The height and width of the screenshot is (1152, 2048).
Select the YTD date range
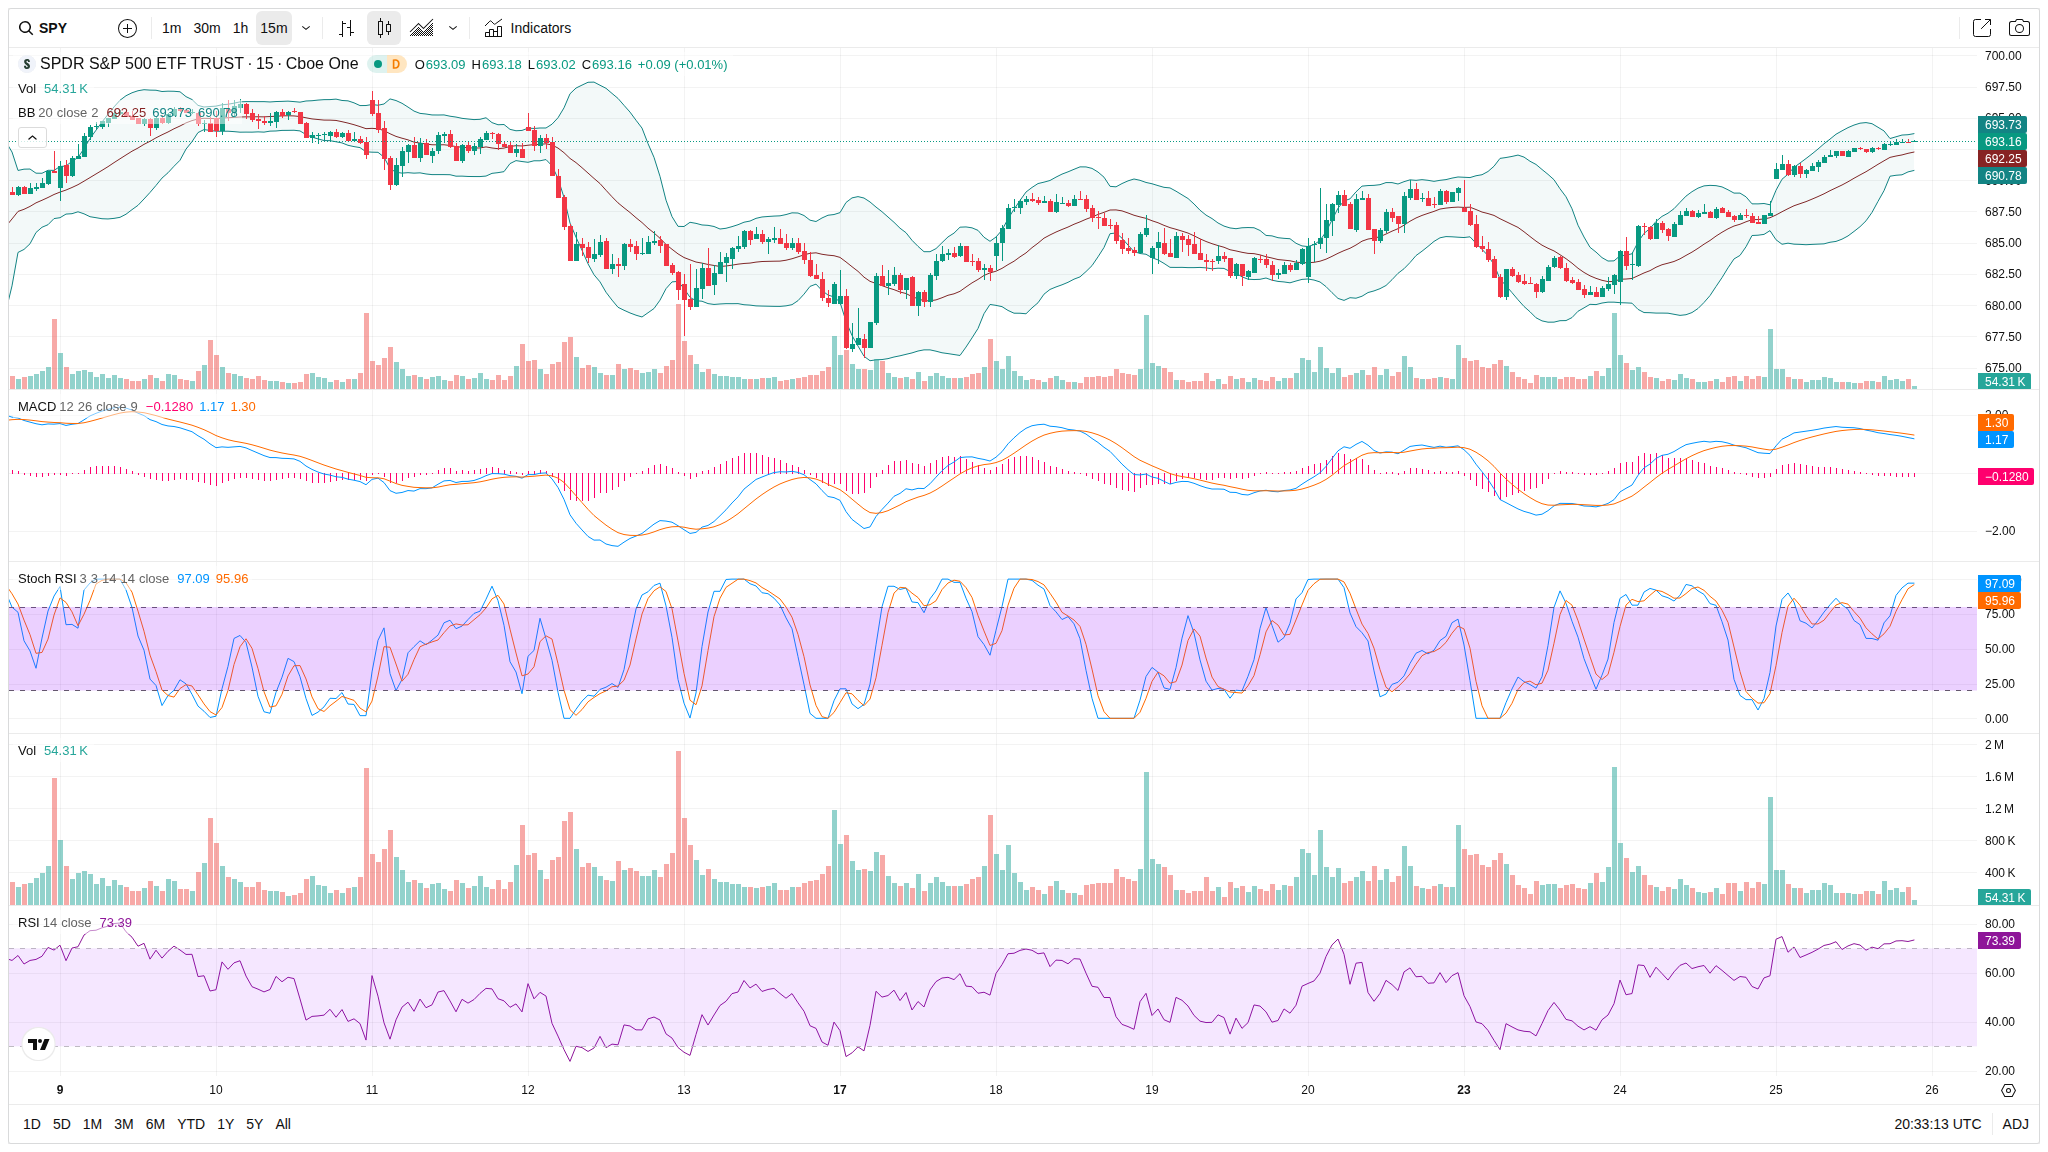pos(191,1124)
